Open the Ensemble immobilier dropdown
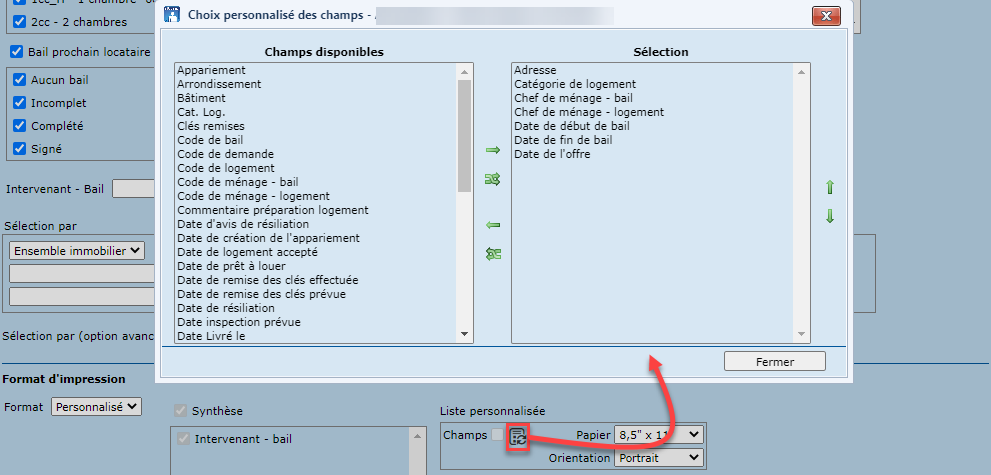This screenshot has width=991, height=475. tap(77, 250)
